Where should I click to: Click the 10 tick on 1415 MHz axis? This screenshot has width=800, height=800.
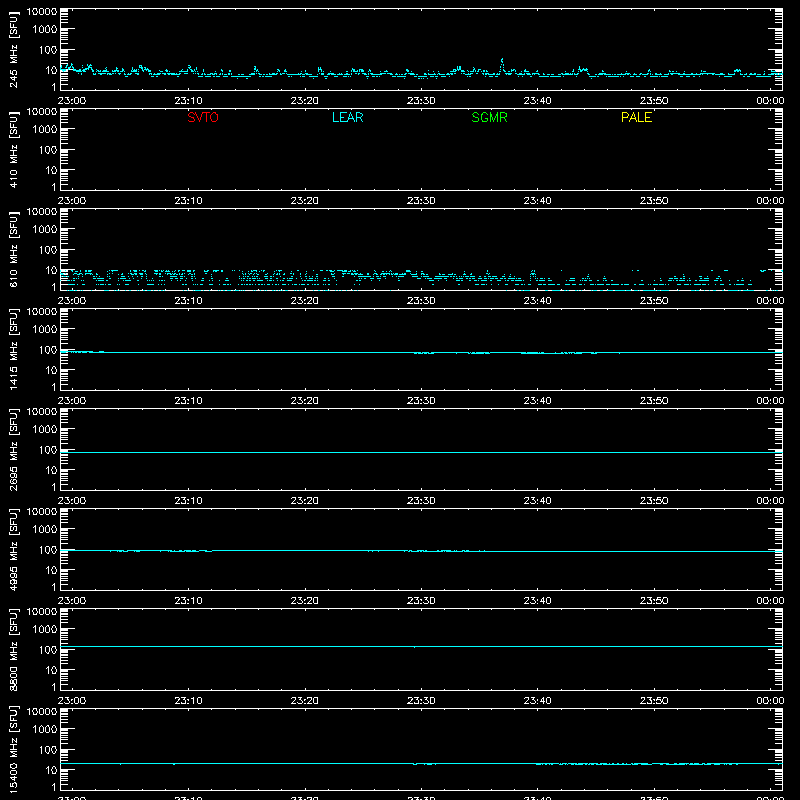51,370
